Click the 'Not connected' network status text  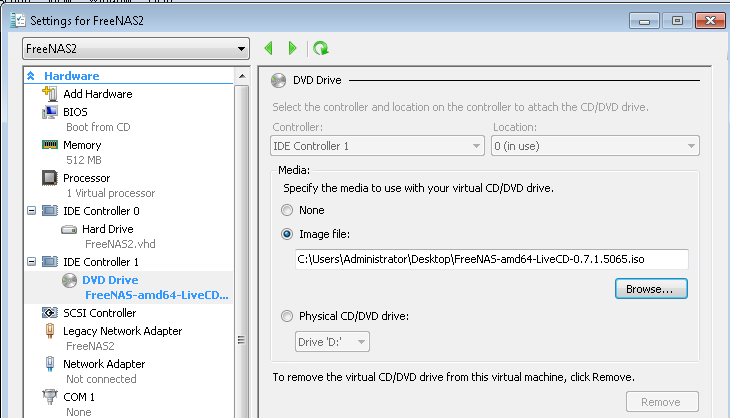pos(101,379)
